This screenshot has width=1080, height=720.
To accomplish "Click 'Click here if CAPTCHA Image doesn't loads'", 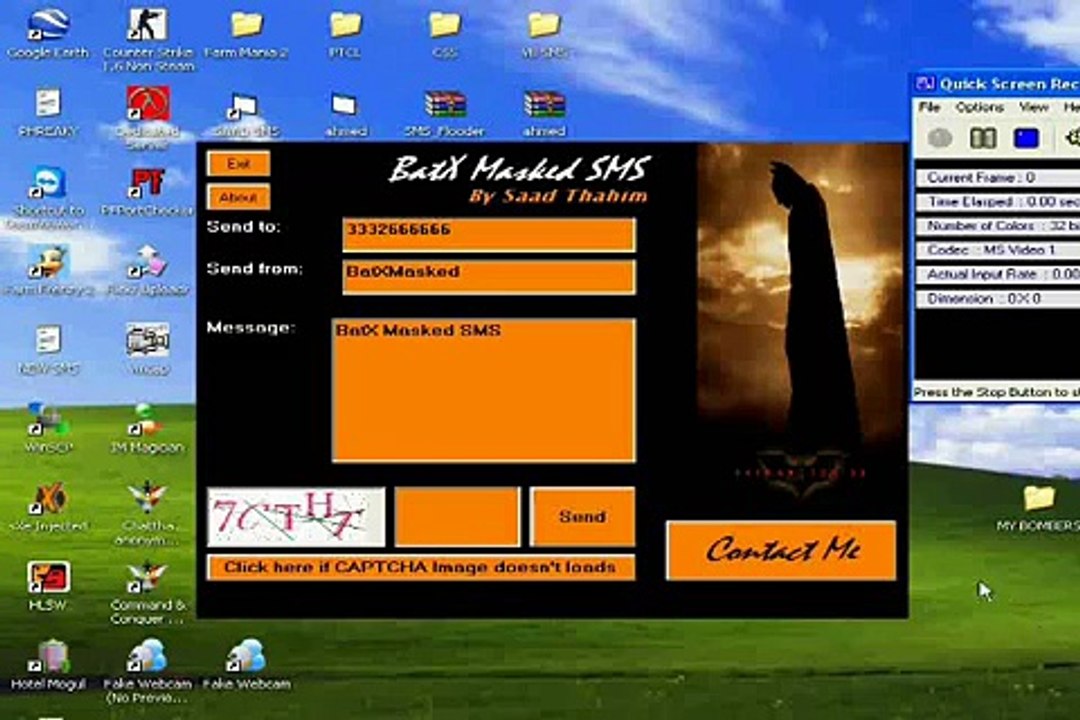I will click(420, 567).
